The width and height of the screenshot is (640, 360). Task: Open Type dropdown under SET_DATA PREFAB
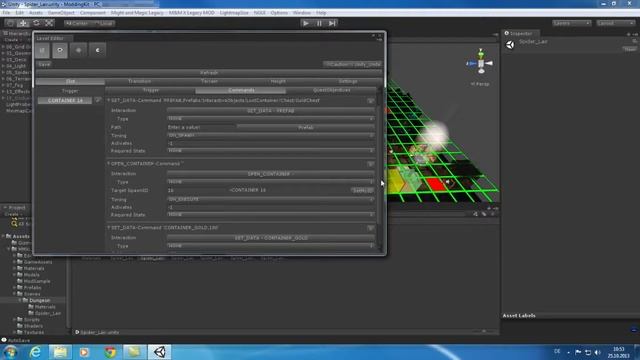coord(271,118)
